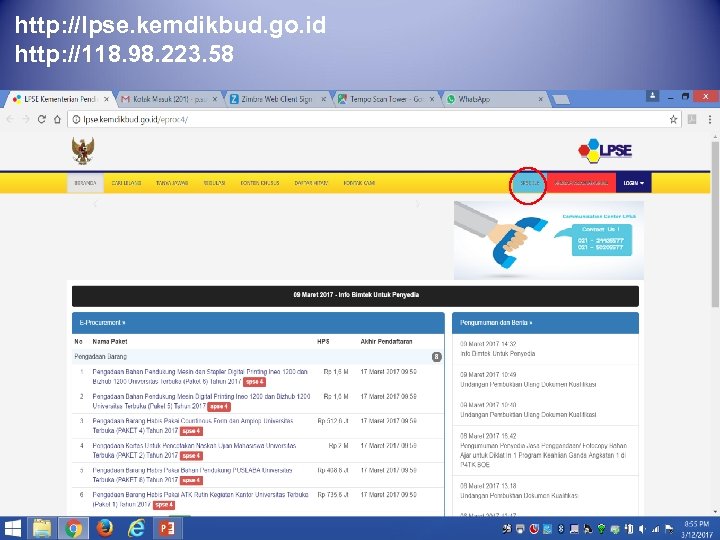Open the REGULASI menu item

[x=214, y=183]
